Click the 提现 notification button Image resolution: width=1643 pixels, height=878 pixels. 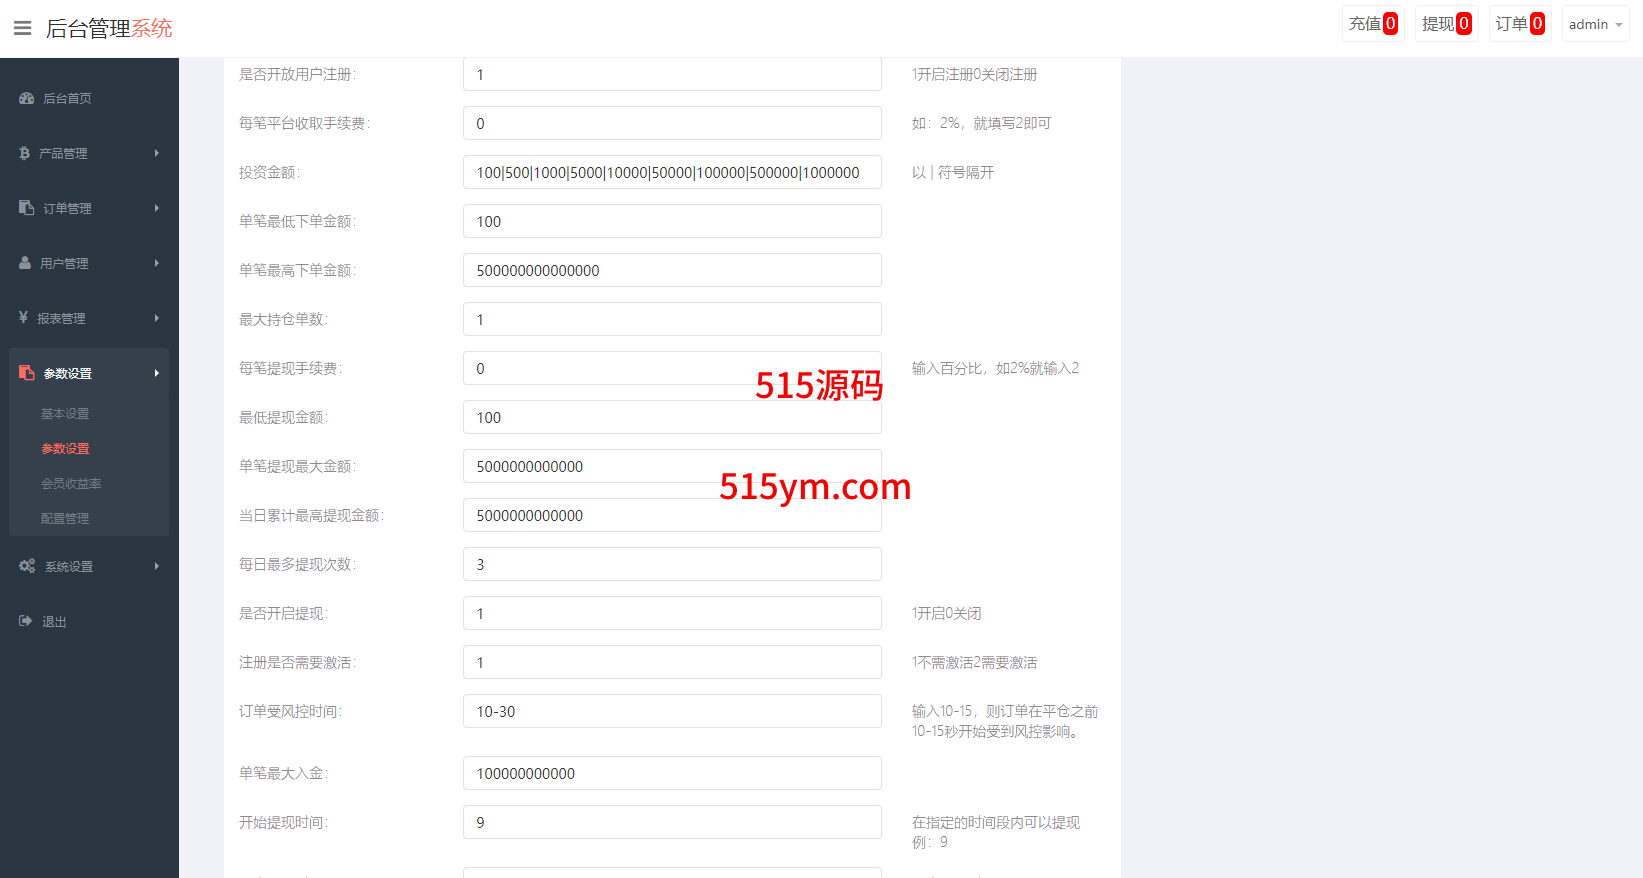click(x=1446, y=24)
